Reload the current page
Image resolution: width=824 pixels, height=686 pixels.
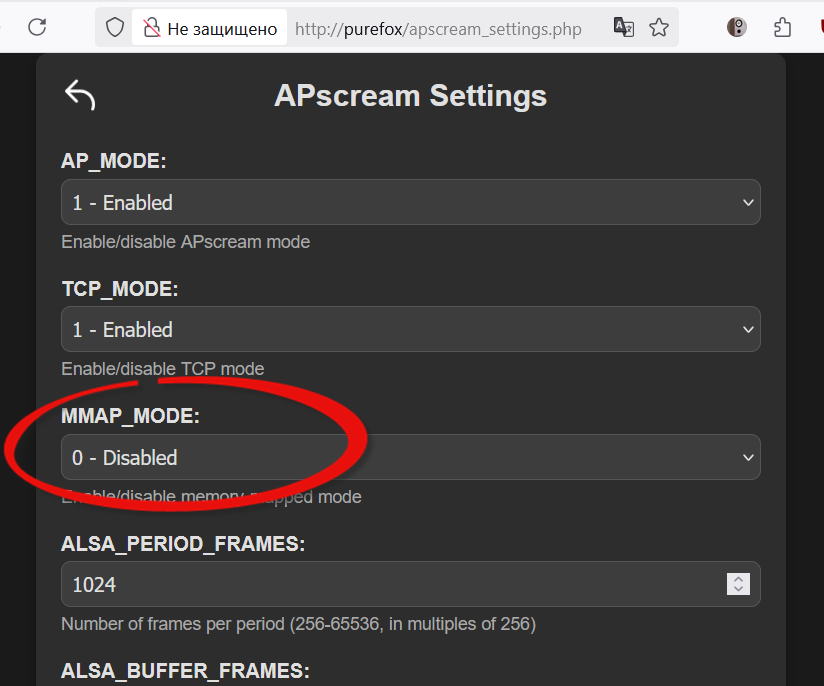pos(37,27)
